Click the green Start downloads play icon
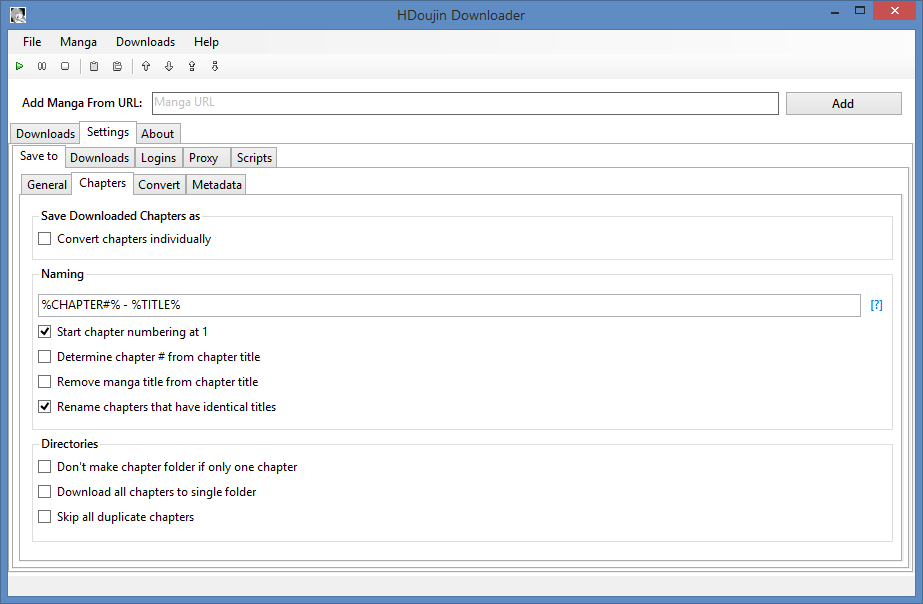Image resolution: width=923 pixels, height=604 pixels. (19, 66)
